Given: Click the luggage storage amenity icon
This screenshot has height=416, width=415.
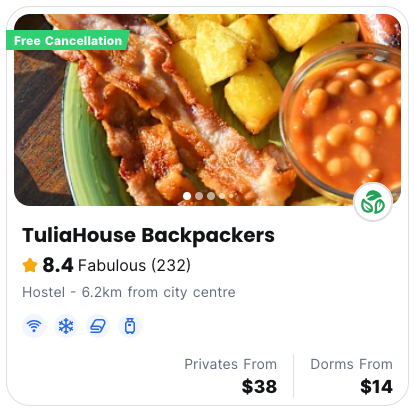Looking at the screenshot, I should (130, 326).
